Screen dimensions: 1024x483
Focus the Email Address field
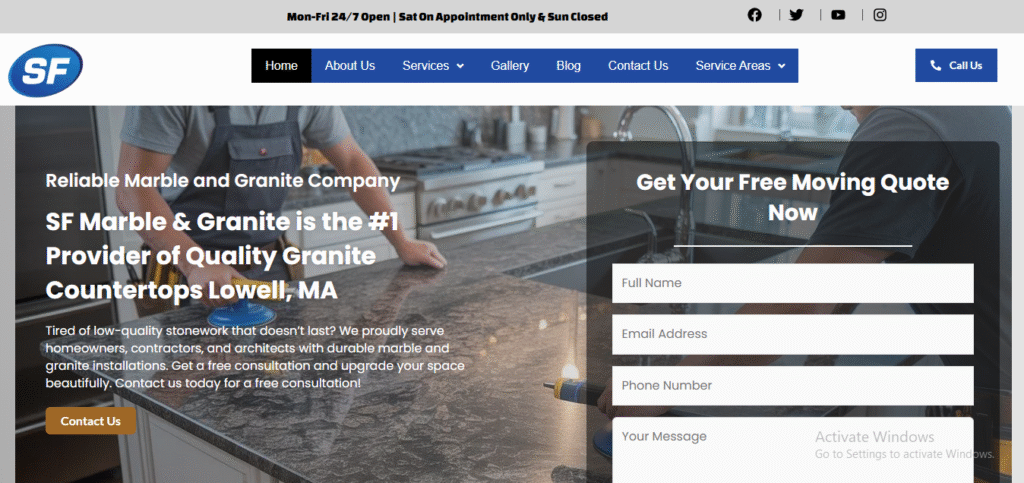pyautogui.click(x=793, y=334)
